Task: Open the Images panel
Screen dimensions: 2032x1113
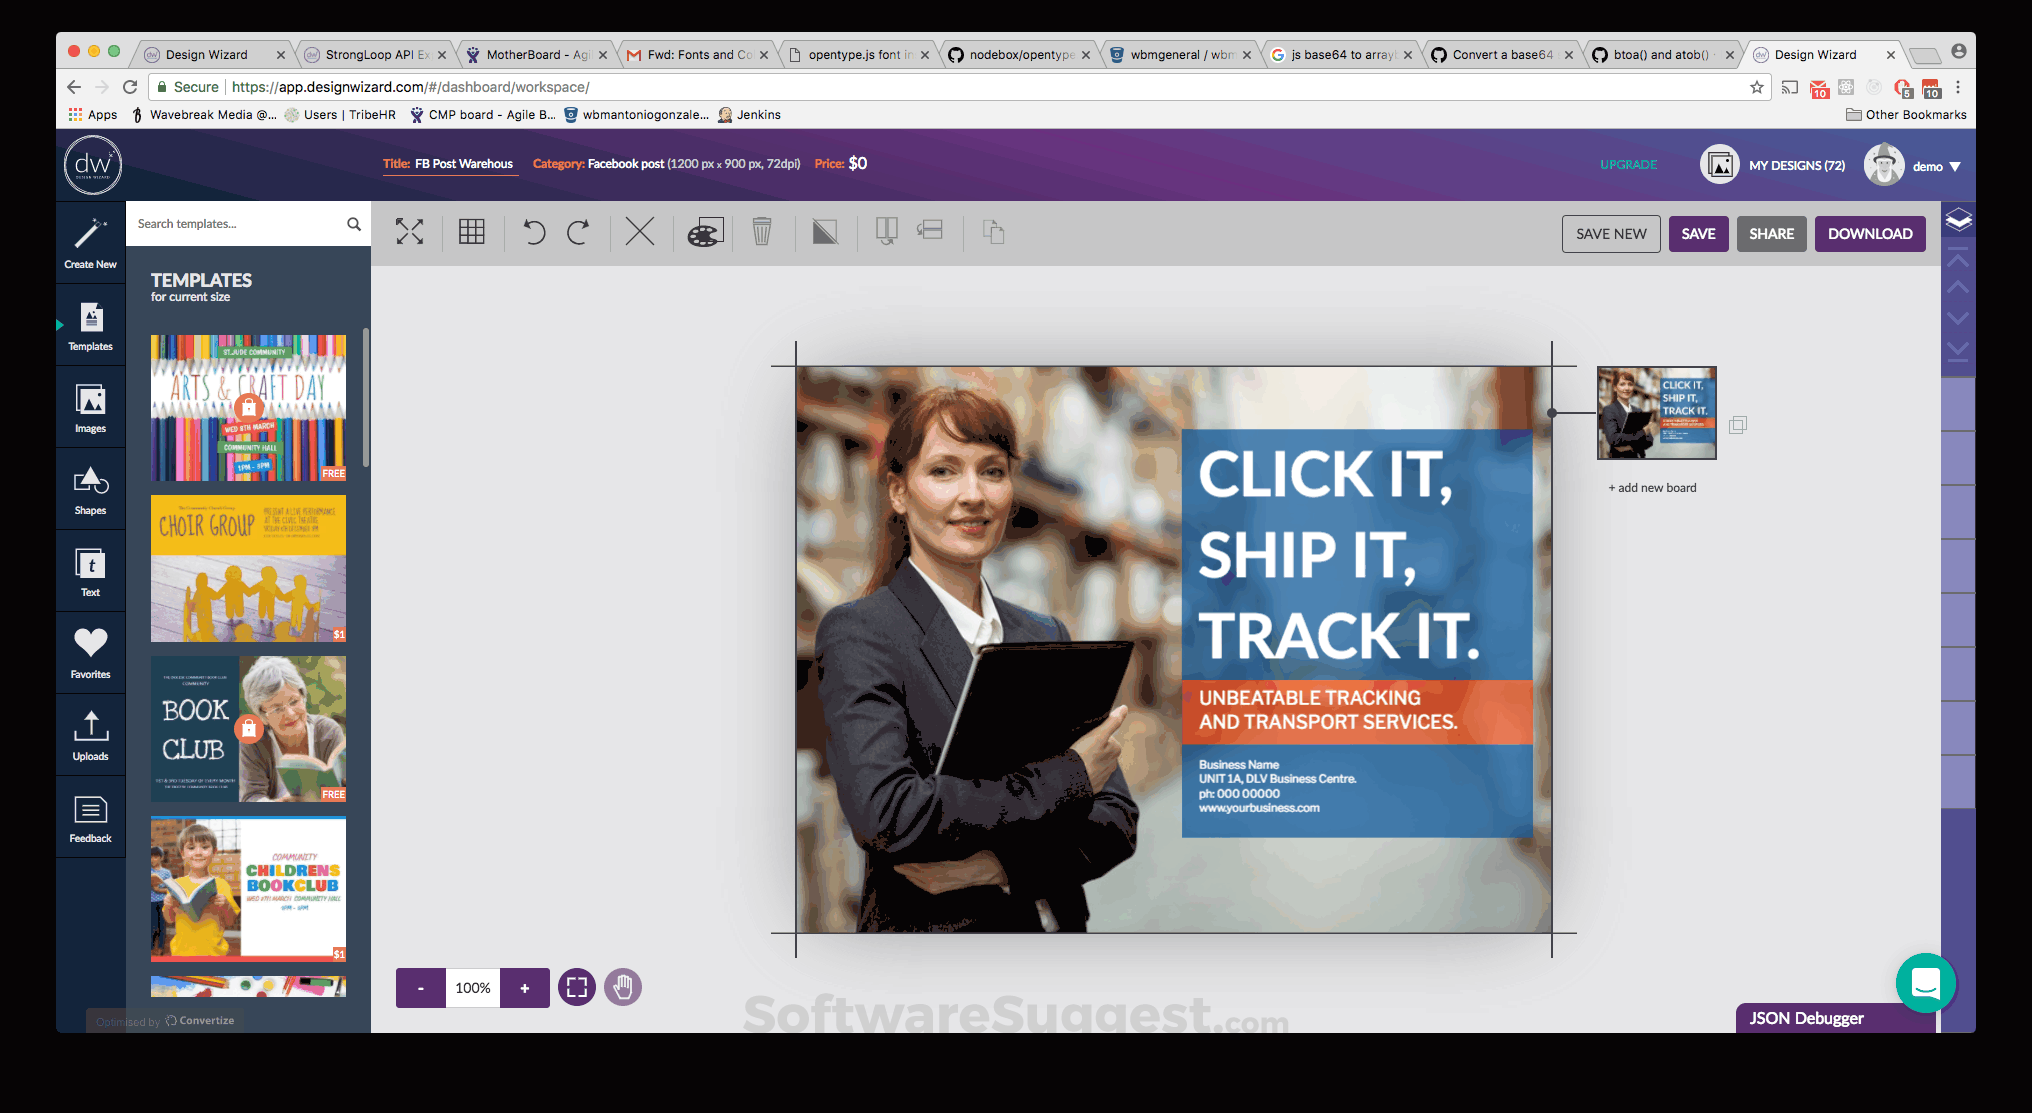Action: point(90,407)
